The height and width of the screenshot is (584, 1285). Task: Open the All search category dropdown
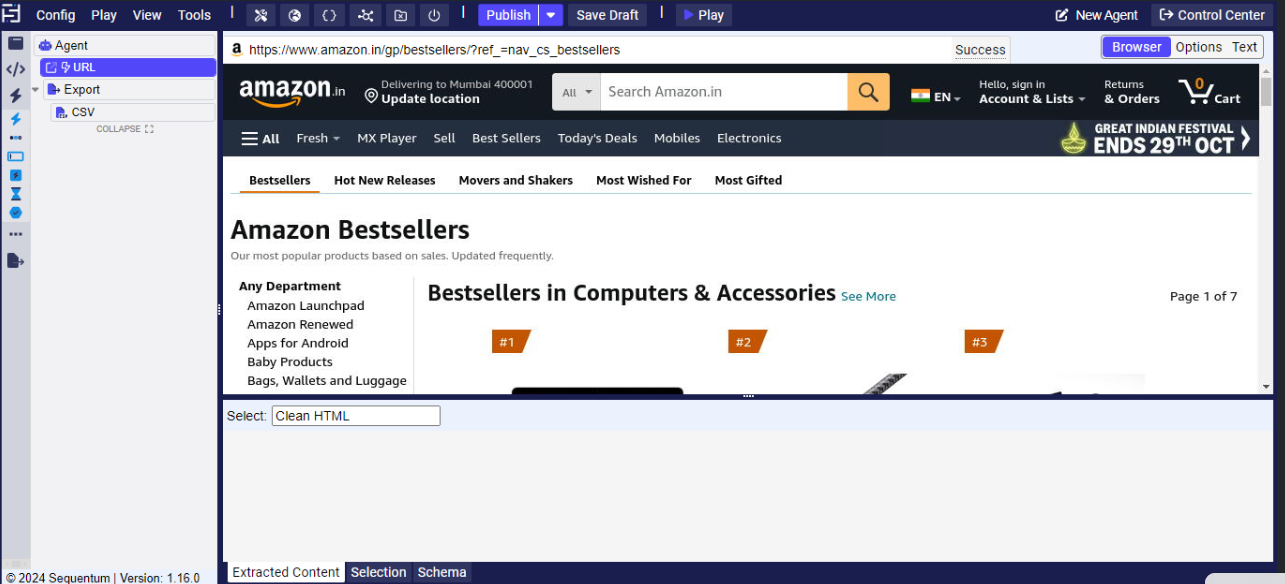[x=577, y=92]
